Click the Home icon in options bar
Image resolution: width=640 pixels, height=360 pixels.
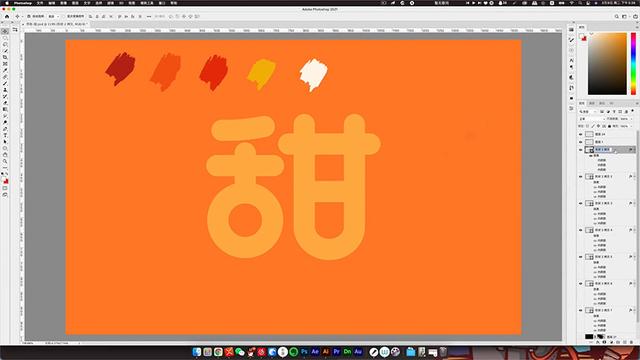7,16
